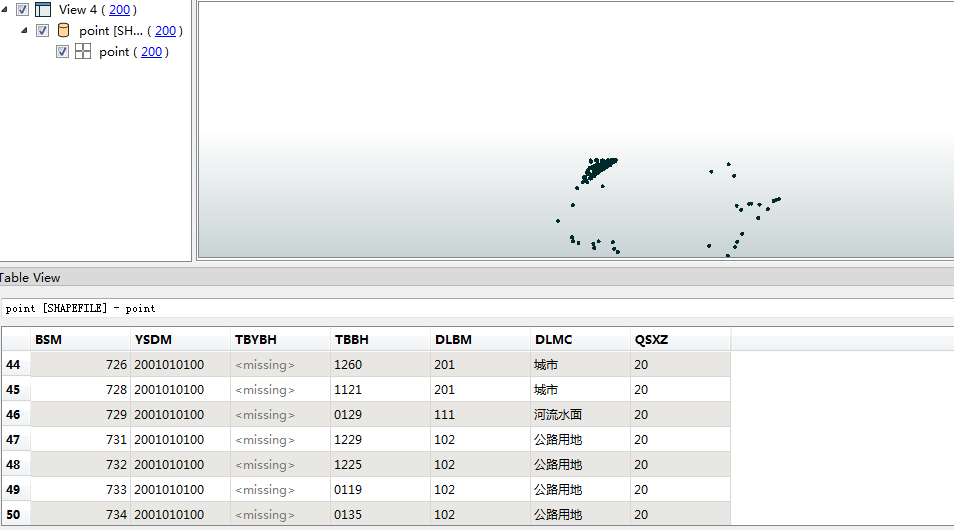Click TBBH cell 0119
The width and height of the screenshot is (954, 530).
click(x=381, y=489)
